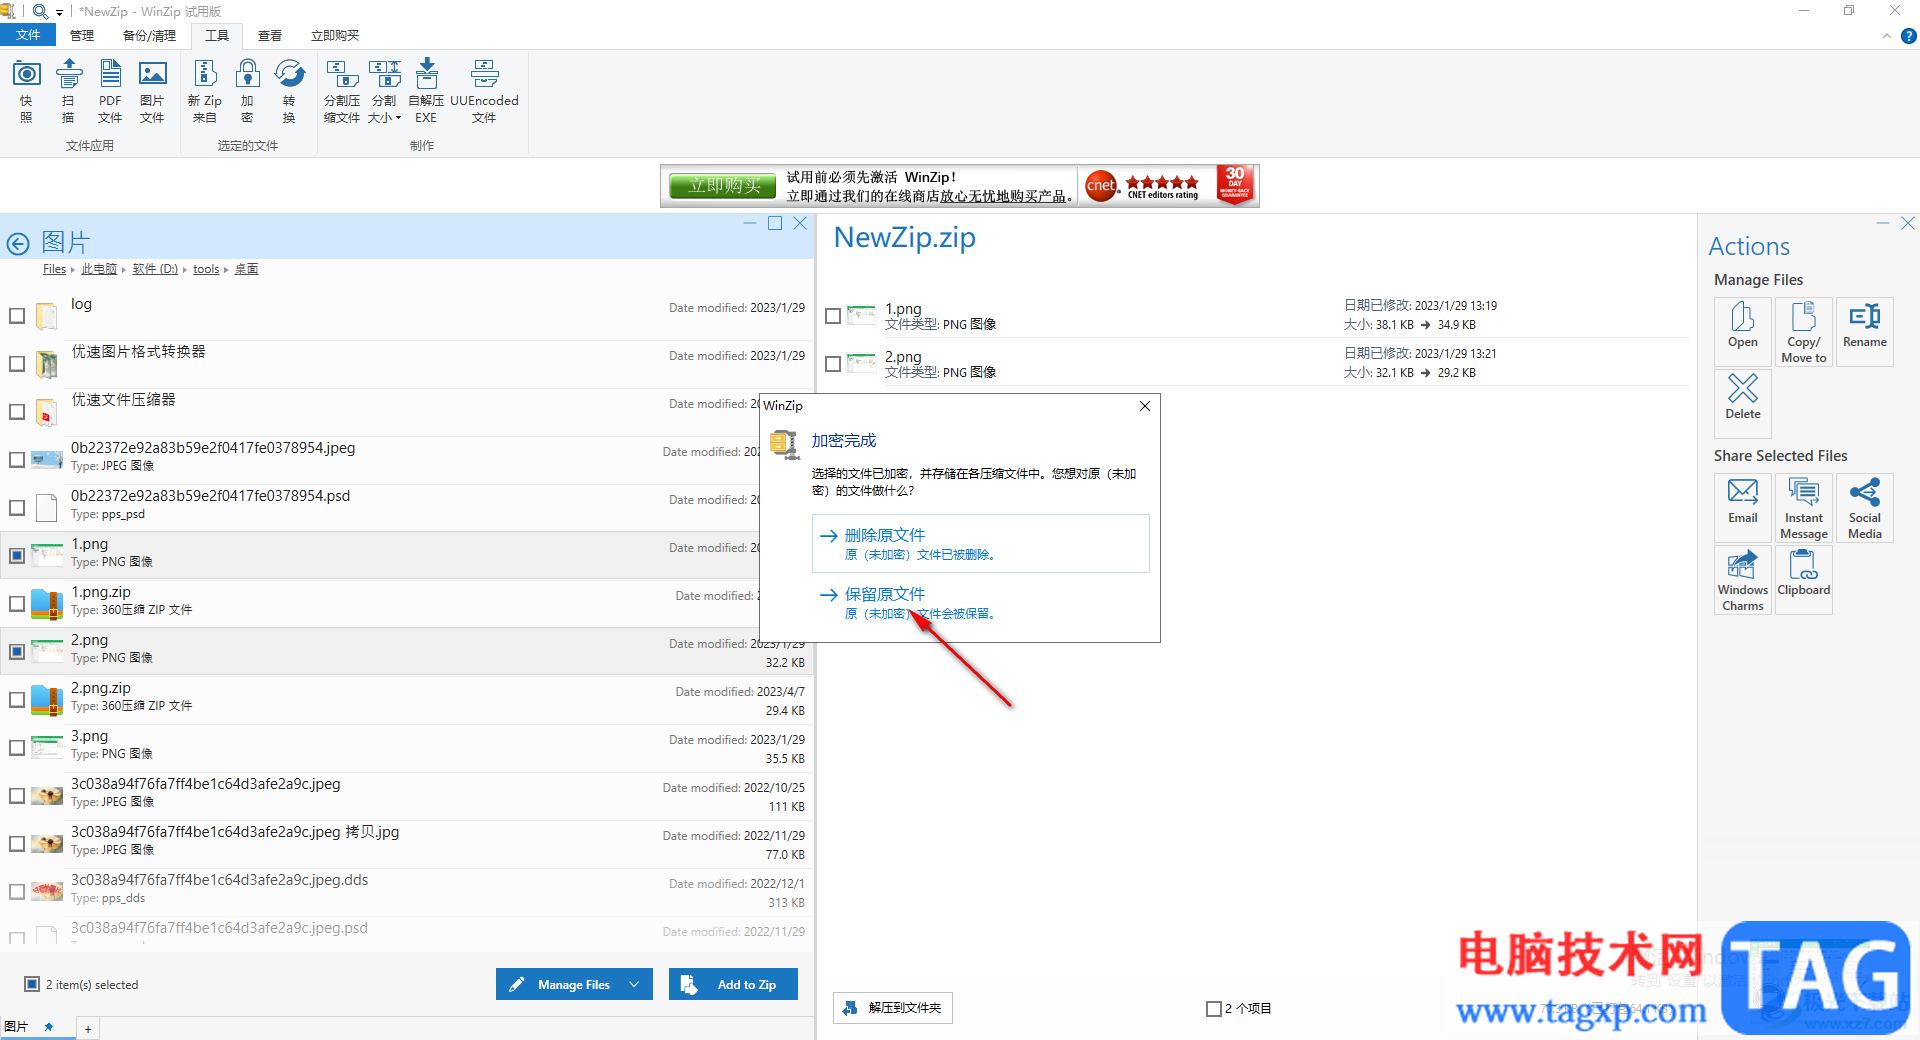Viewport: 1920px width, 1040px height.
Task: Switch to the 管理 ribbon tab
Action: pos(82,35)
